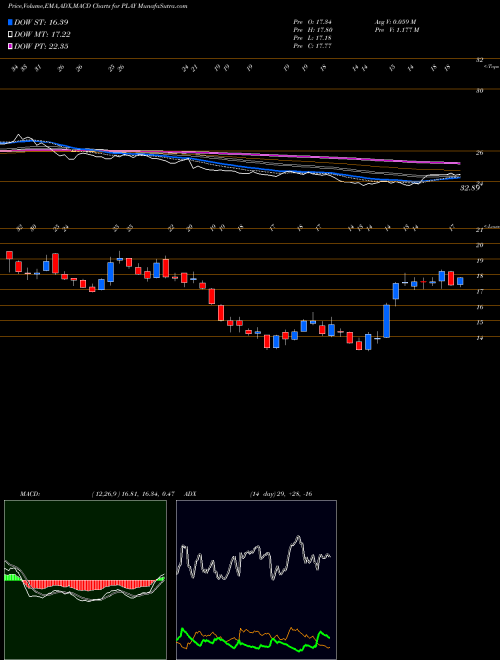This screenshot has width=500, height=660.
Task: Click the 'Pre O: 17.34' open value
Action: click(313, 22)
